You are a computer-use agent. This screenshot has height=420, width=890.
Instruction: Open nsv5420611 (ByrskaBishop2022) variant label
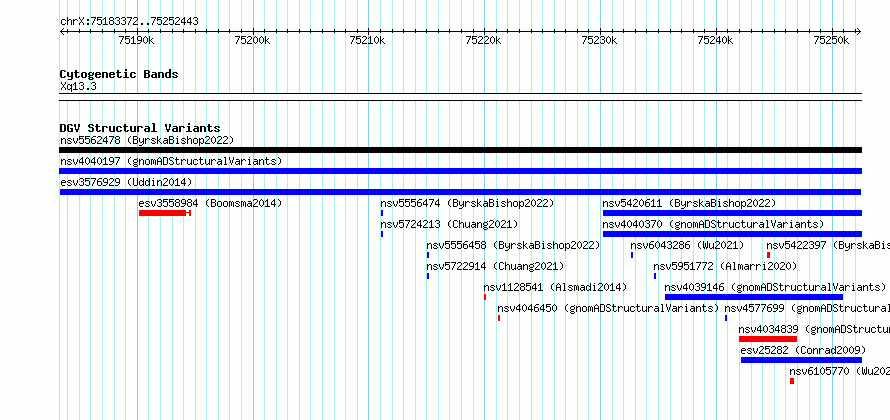[x=689, y=203]
